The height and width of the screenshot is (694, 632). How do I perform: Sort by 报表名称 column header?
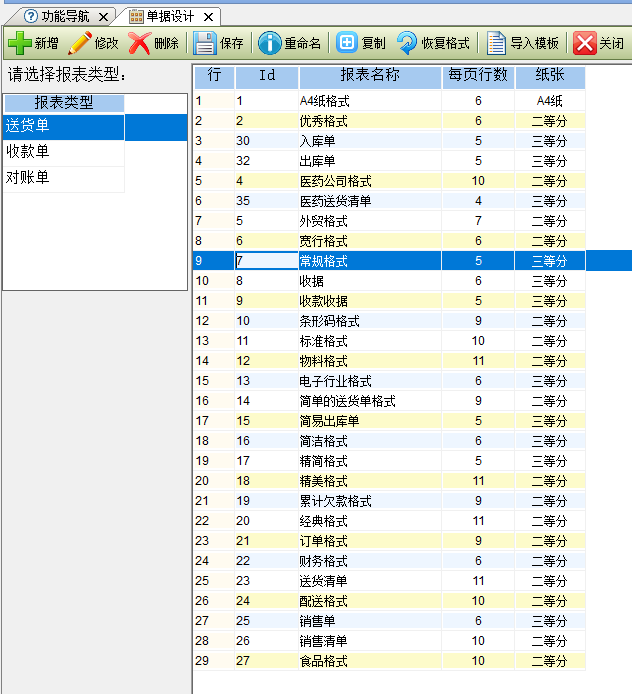370,77
